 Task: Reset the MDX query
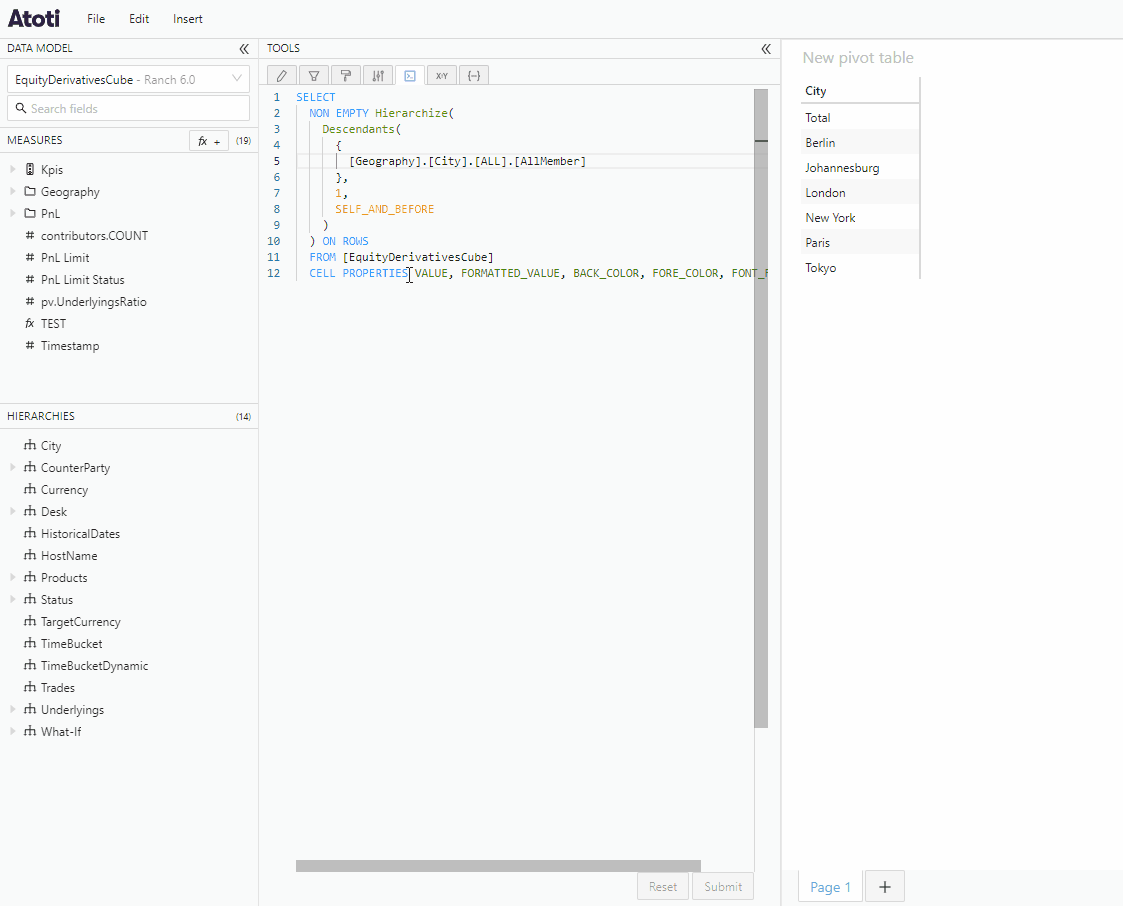click(x=662, y=887)
